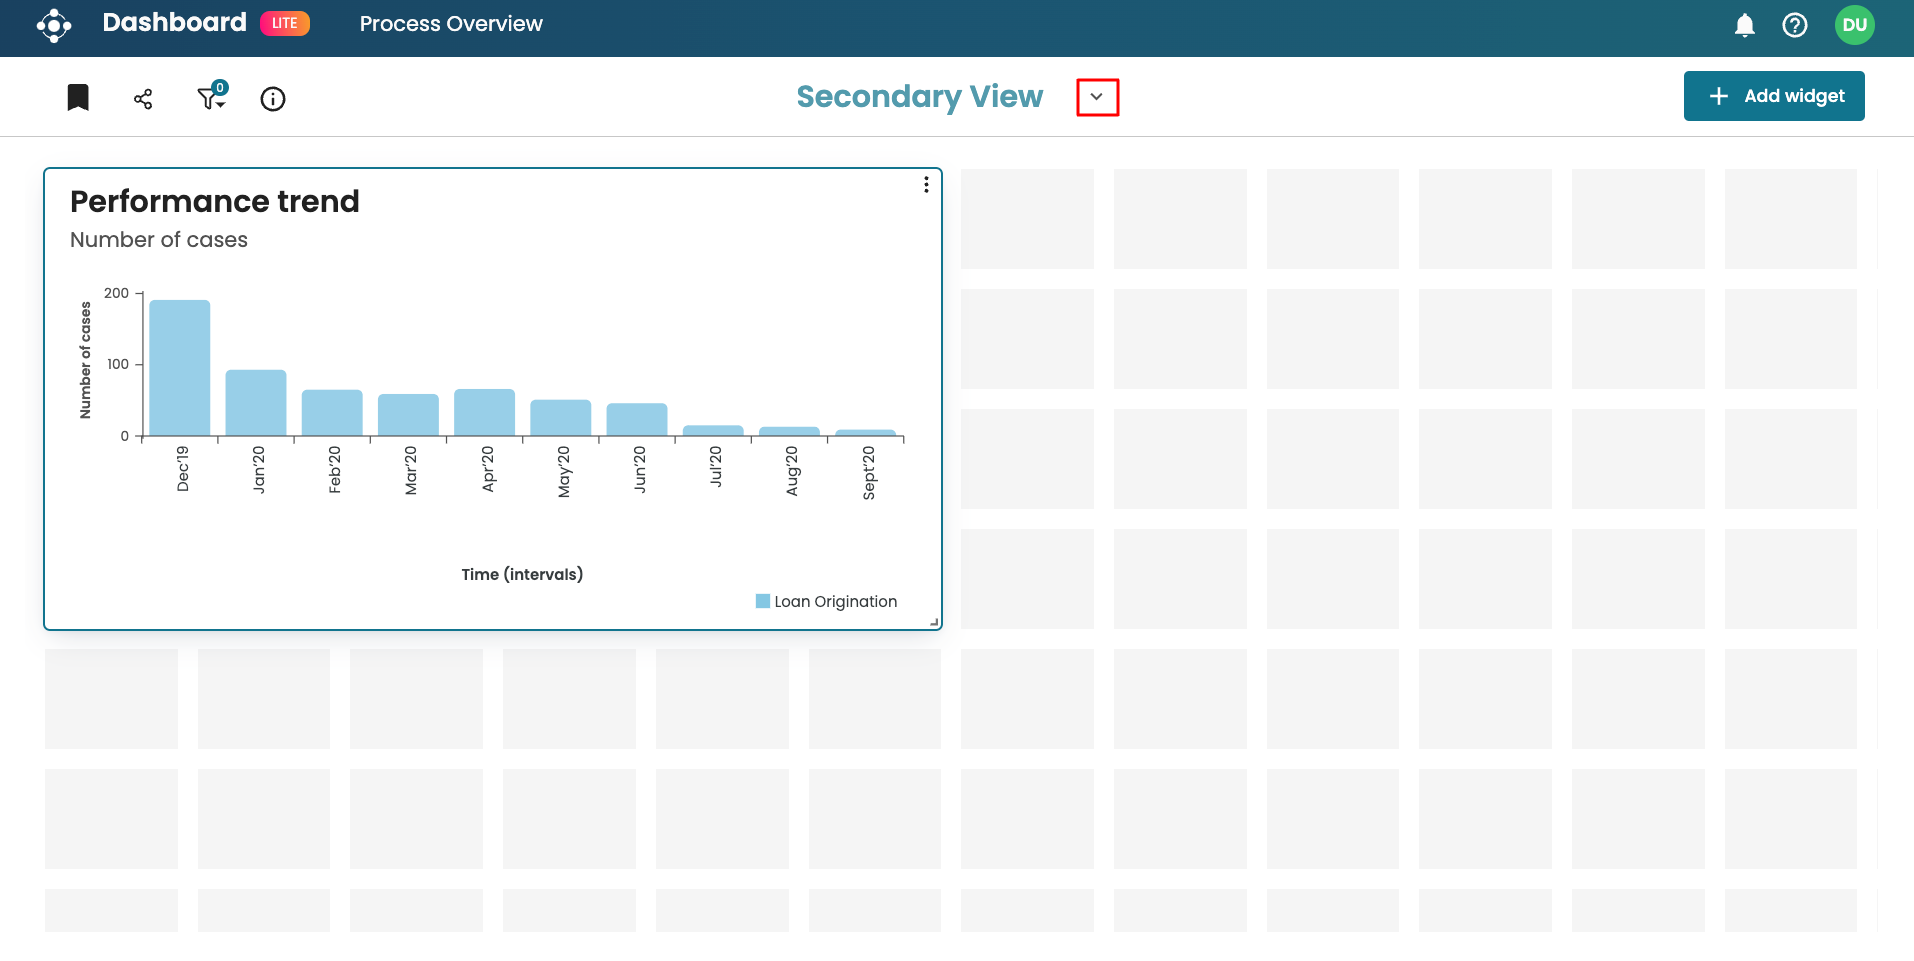Click the widget resize handle corner
The width and height of the screenshot is (1914, 961).
tap(934, 622)
